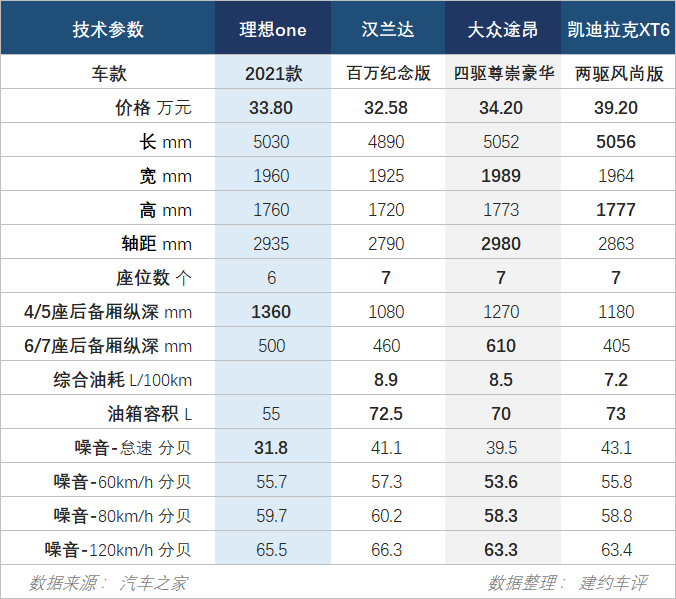Select the 凯迪拉克XT6 column header
The image size is (676, 599).
pyautogui.click(x=618, y=30)
